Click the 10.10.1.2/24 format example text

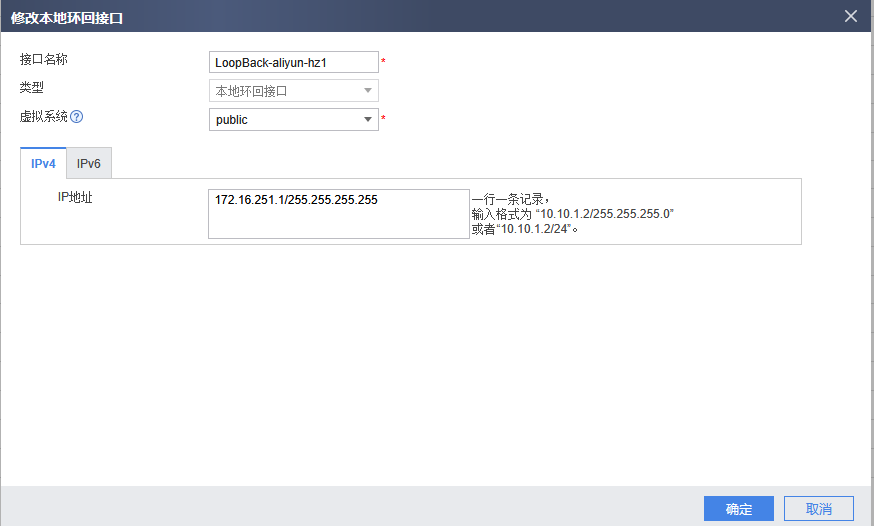[x=534, y=228]
